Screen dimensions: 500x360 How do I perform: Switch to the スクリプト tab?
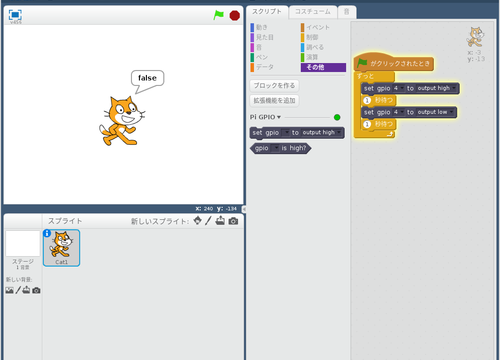coord(267,12)
